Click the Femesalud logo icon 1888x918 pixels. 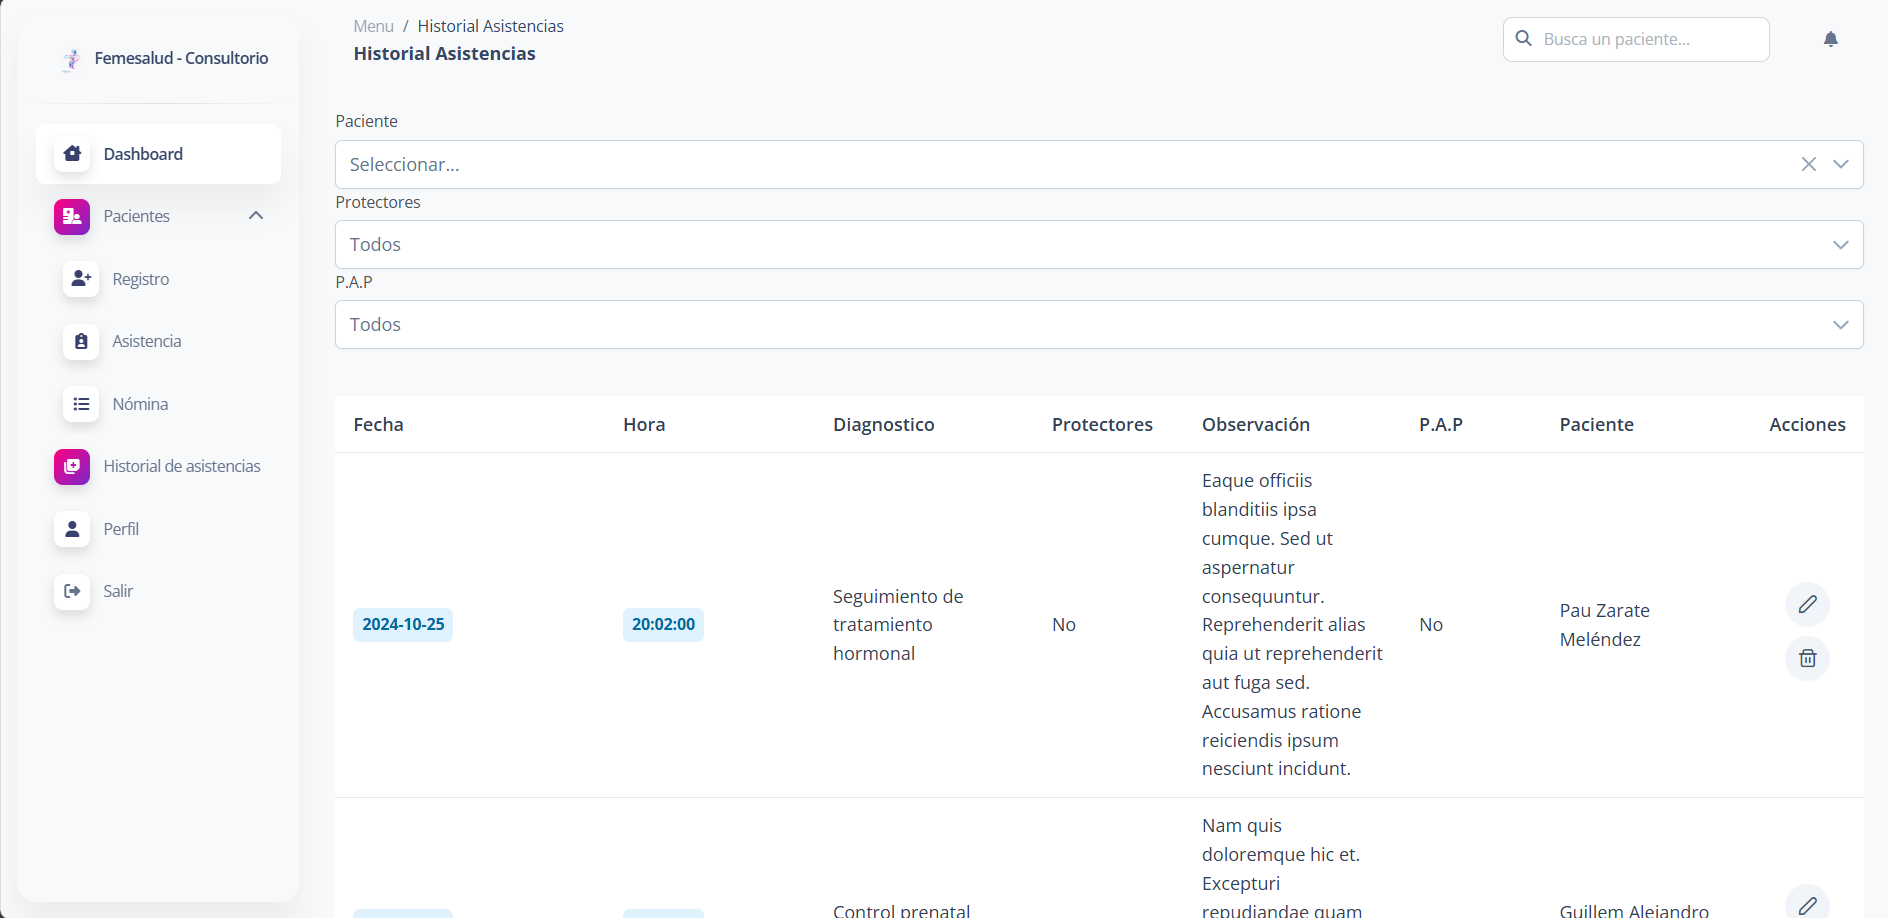[71, 59]
